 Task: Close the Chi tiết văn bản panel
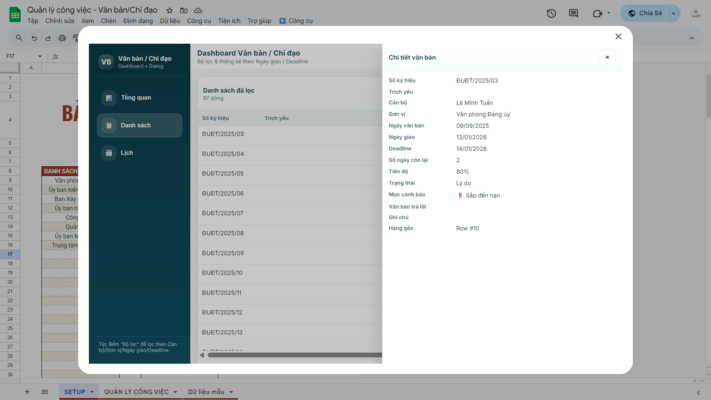(x=607, y=57)
